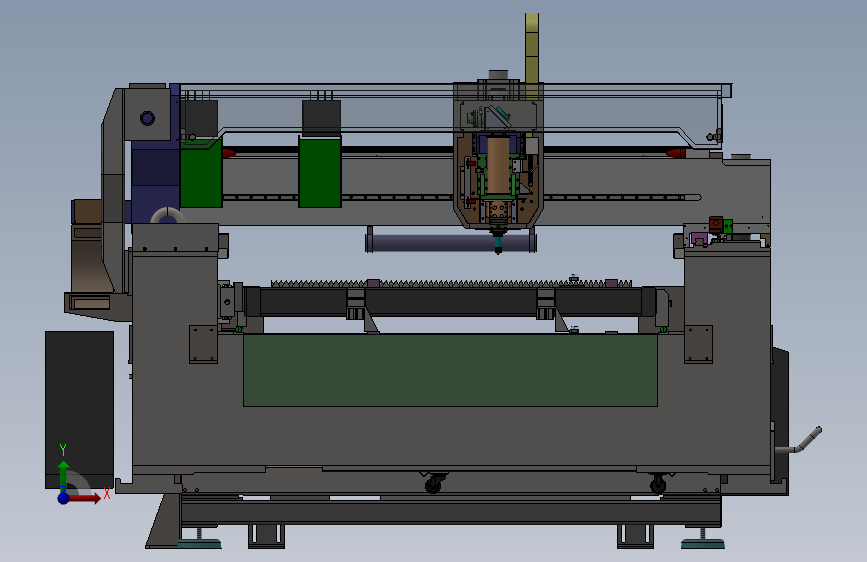Select the black cabinet left of the machine
The width and height of the screenshot is (867, 562).
coord(80,409)
